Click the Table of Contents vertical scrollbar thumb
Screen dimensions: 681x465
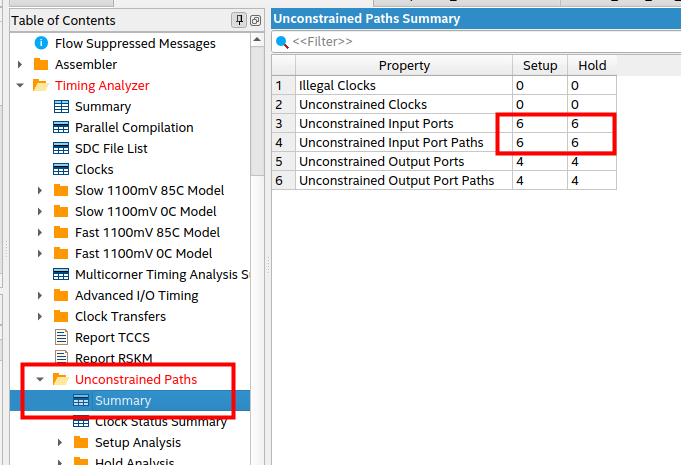click(x=257, y=111)
